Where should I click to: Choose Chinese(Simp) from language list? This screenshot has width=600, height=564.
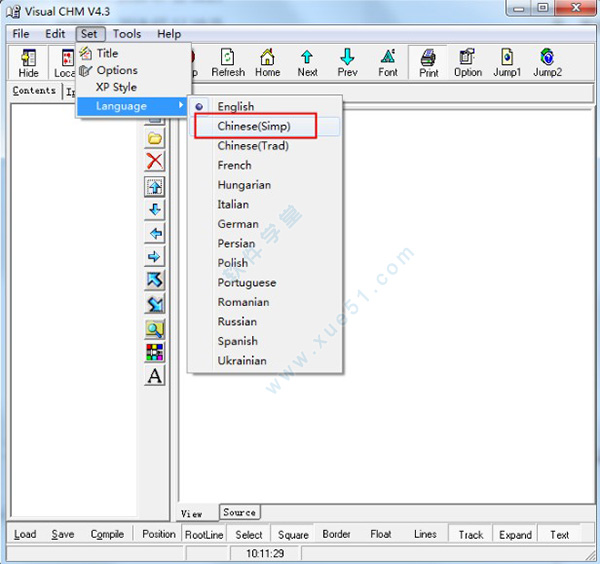[x=253, y=126]
